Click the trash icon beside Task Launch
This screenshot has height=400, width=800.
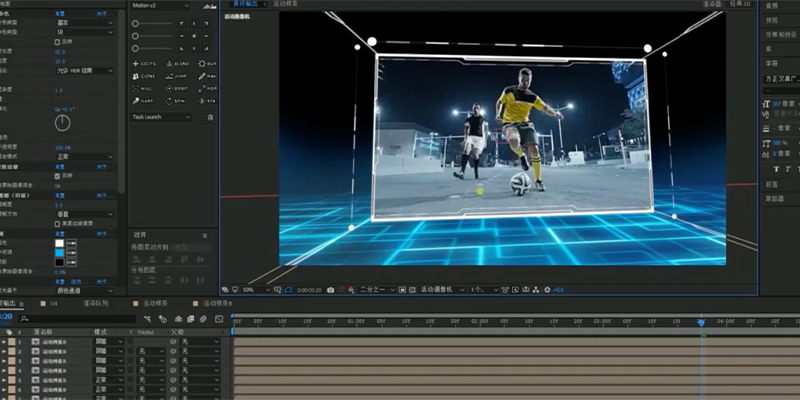(210, 117)
